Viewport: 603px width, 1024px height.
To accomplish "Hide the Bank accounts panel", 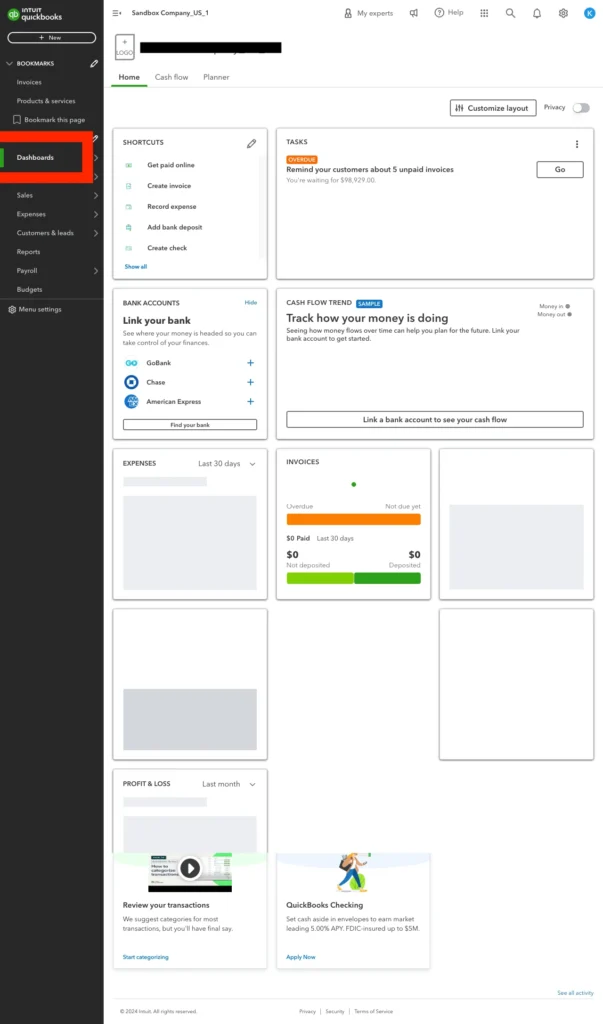I will pos(252,303).
